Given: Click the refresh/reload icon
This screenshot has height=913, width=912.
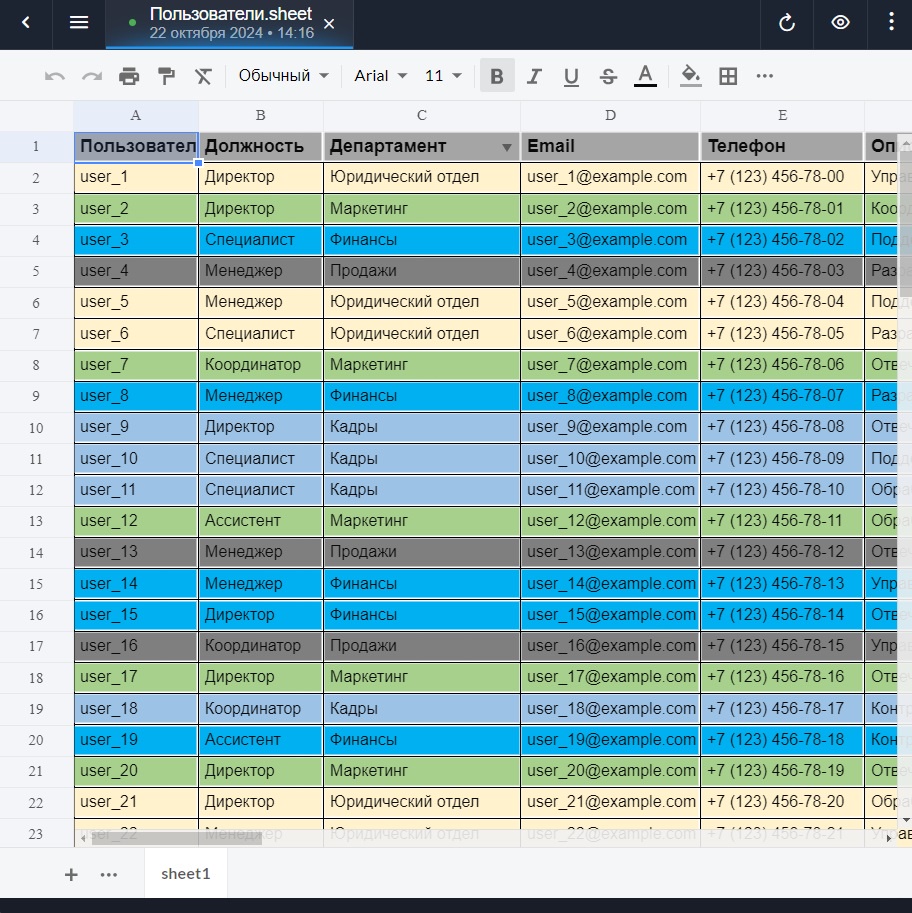Looking at the screenshot, I should (787, 23).
